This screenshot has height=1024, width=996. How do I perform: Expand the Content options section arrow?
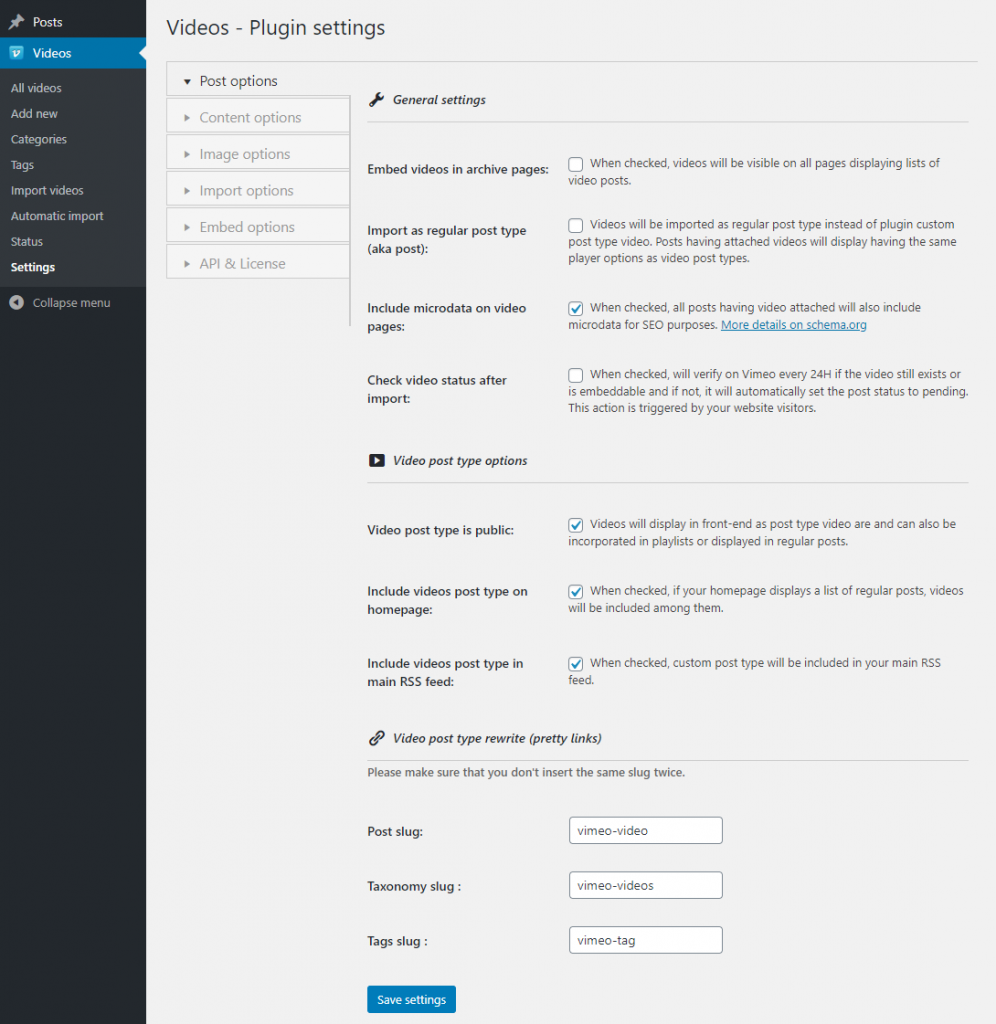[x=187, y=118]
